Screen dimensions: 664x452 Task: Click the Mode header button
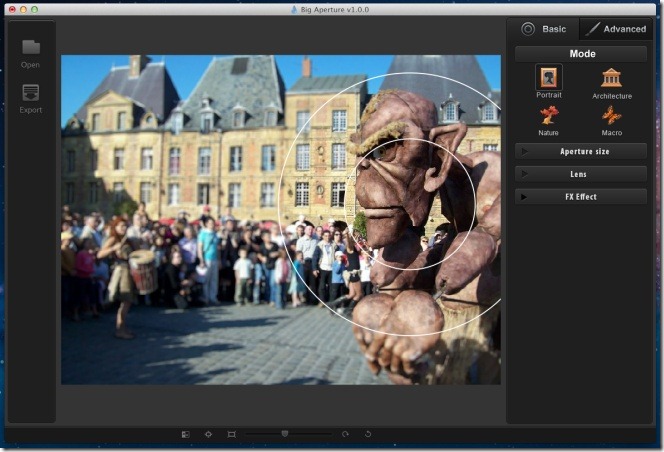pos(581,54)
